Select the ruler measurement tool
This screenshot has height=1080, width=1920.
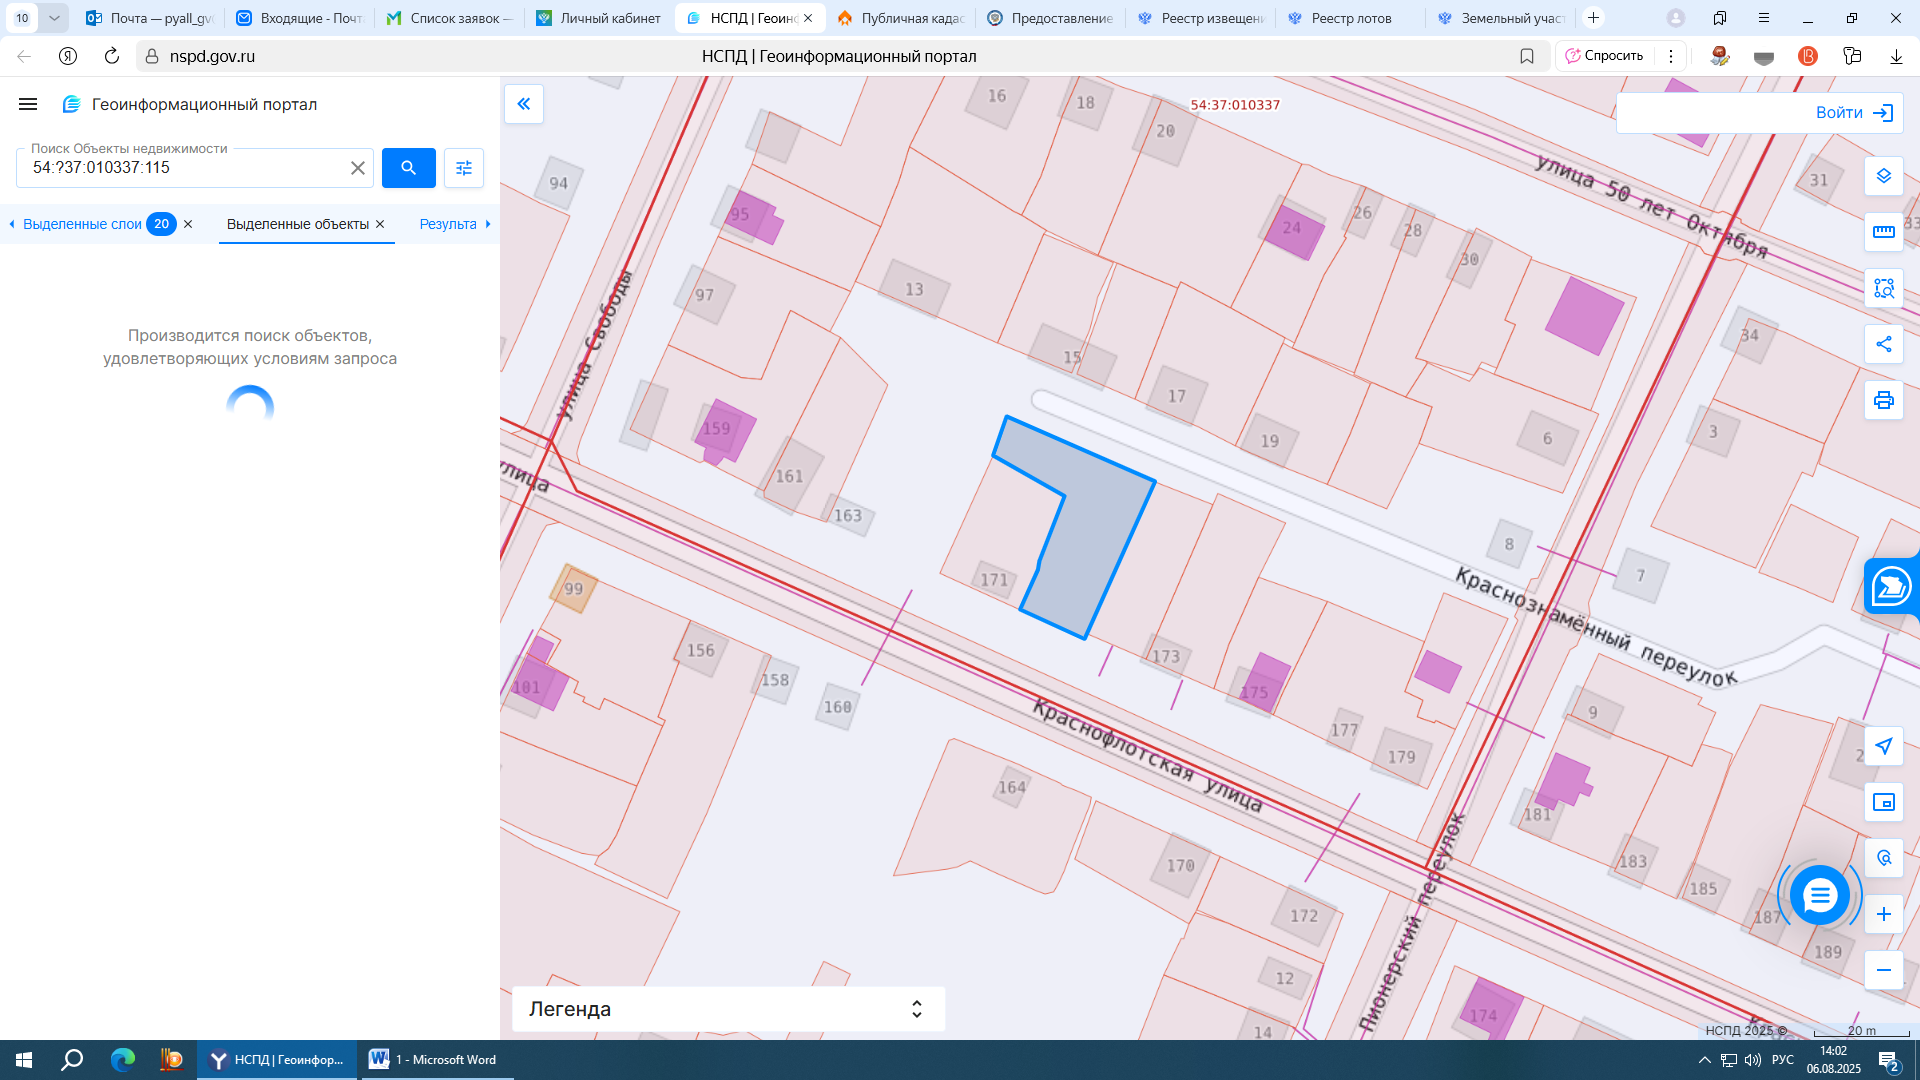pos(1883,232)
